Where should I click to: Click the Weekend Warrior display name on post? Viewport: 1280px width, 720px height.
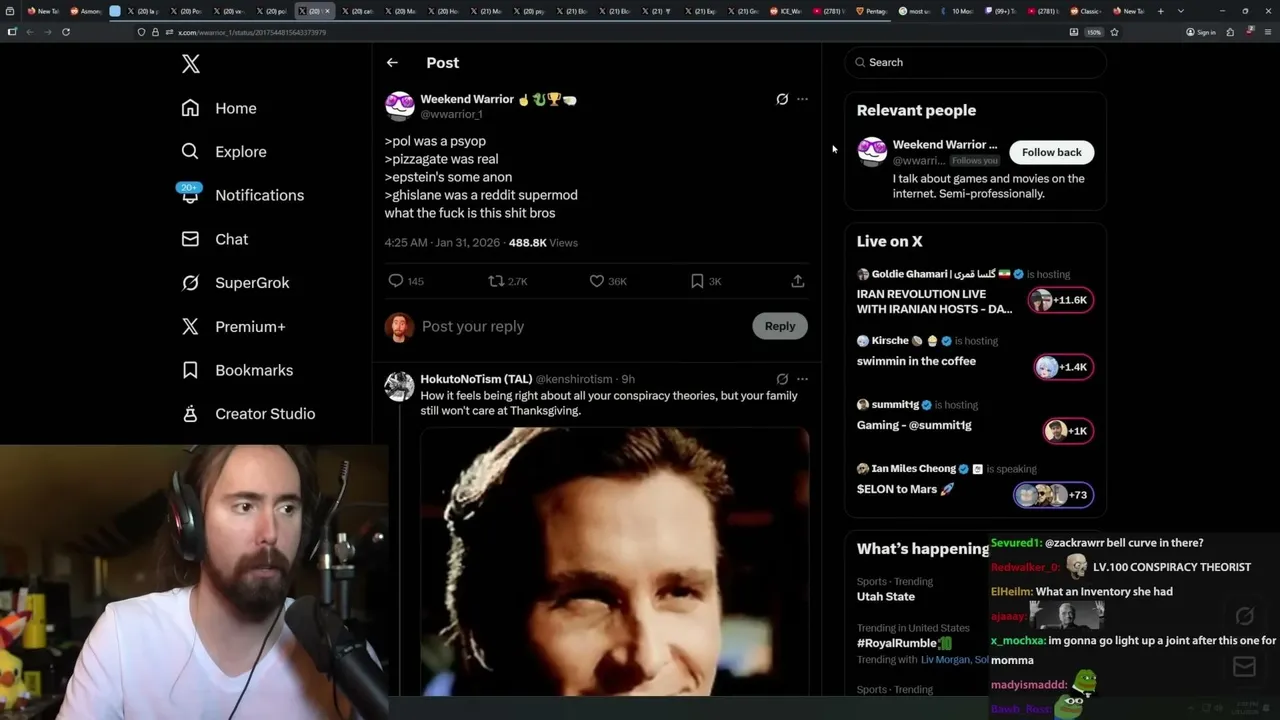(x=467, y=100)
